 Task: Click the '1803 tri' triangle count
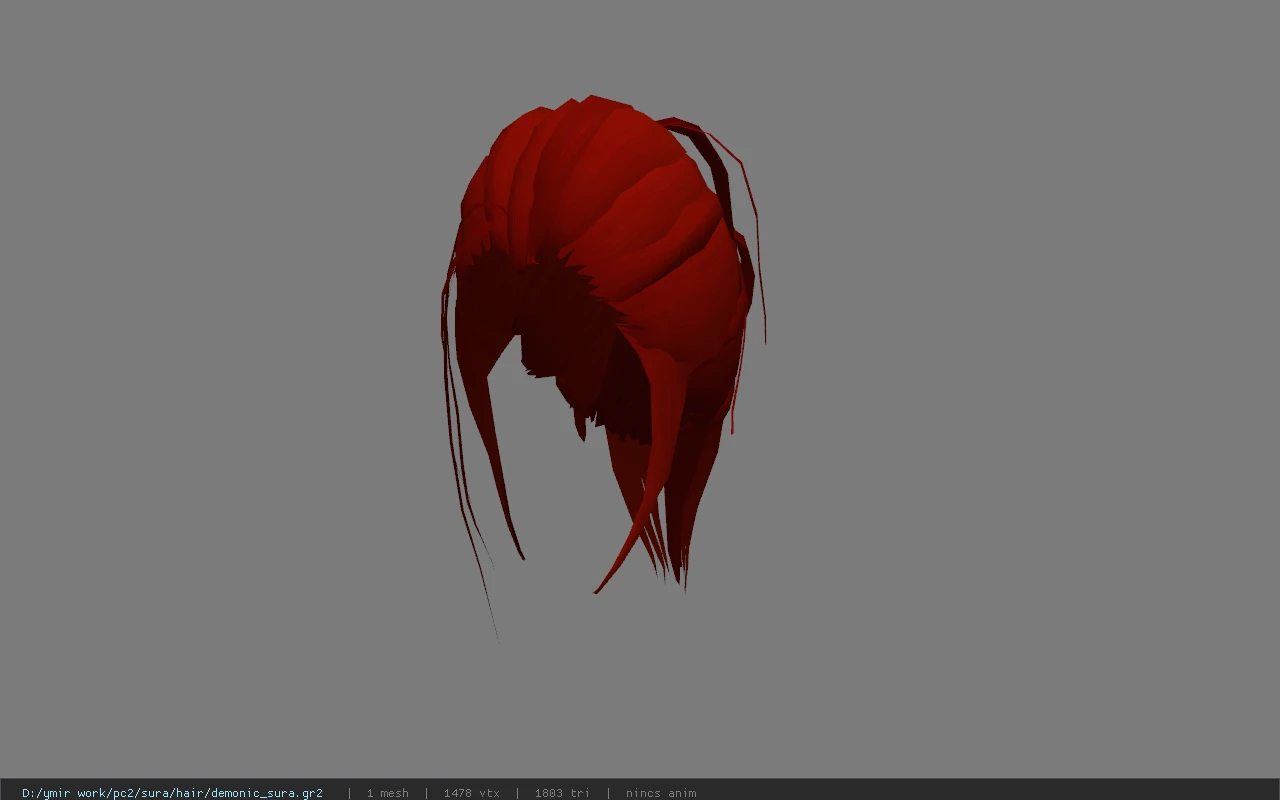click(562, 793)
